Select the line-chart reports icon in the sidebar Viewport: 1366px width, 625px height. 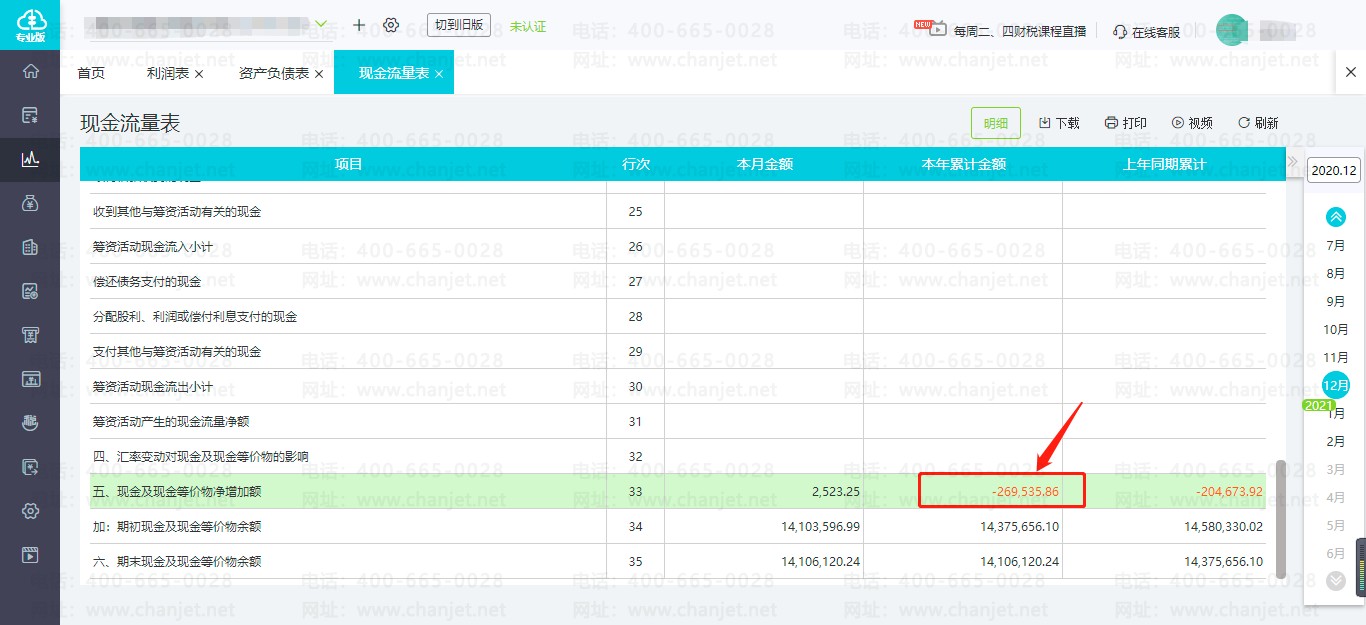point(30,159)
